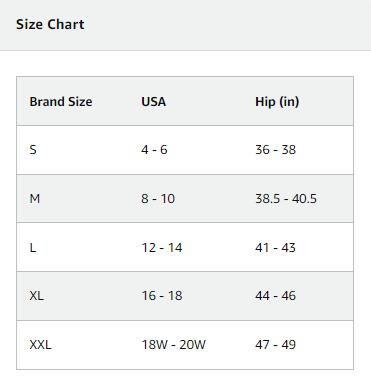Select the XXL brand size cell
This screenshot has height=390, width=371.
coord(41,345)
